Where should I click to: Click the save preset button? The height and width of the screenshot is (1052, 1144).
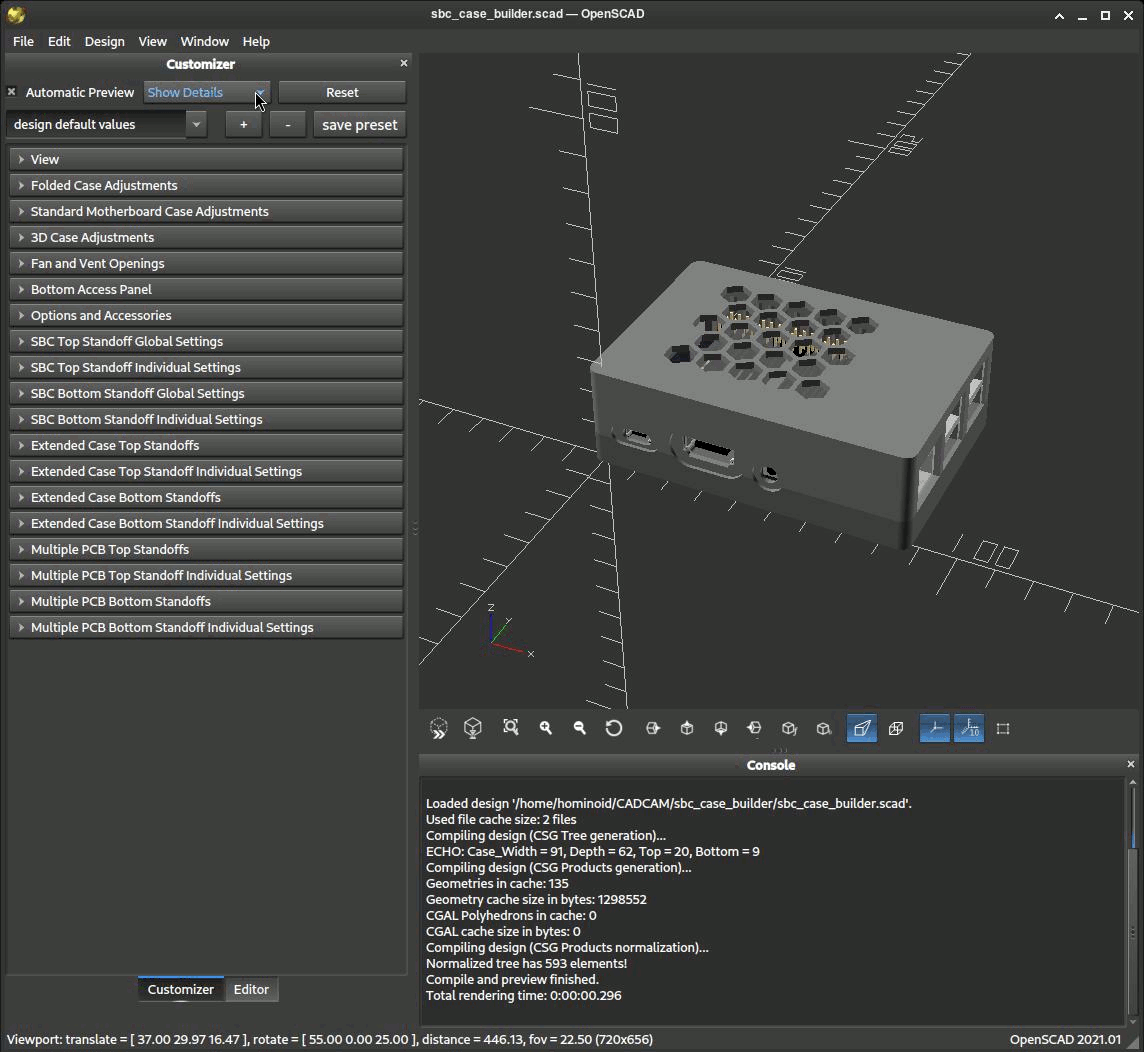(359, 125)
